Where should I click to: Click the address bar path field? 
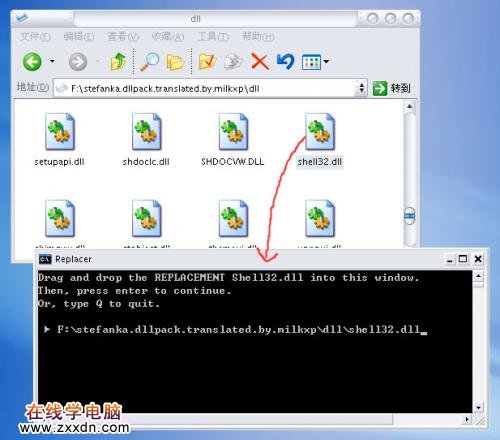pos(210,88)
